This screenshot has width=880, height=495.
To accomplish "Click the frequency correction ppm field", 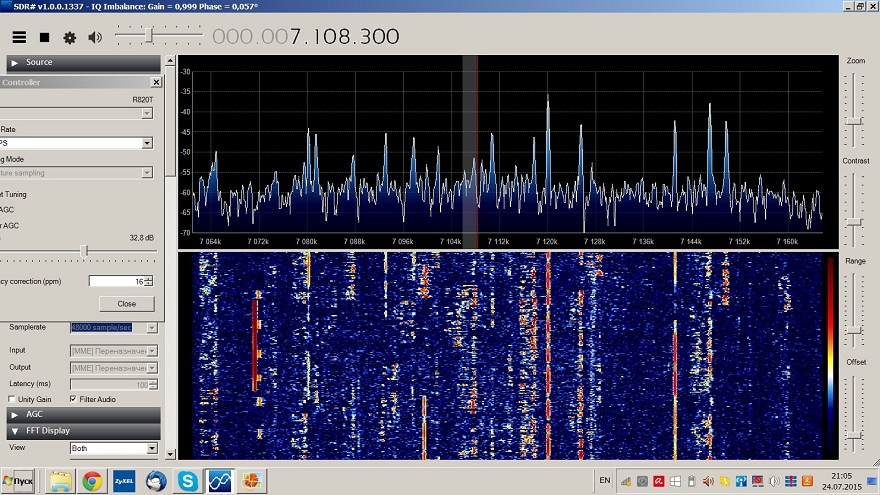I will (115, 281).
